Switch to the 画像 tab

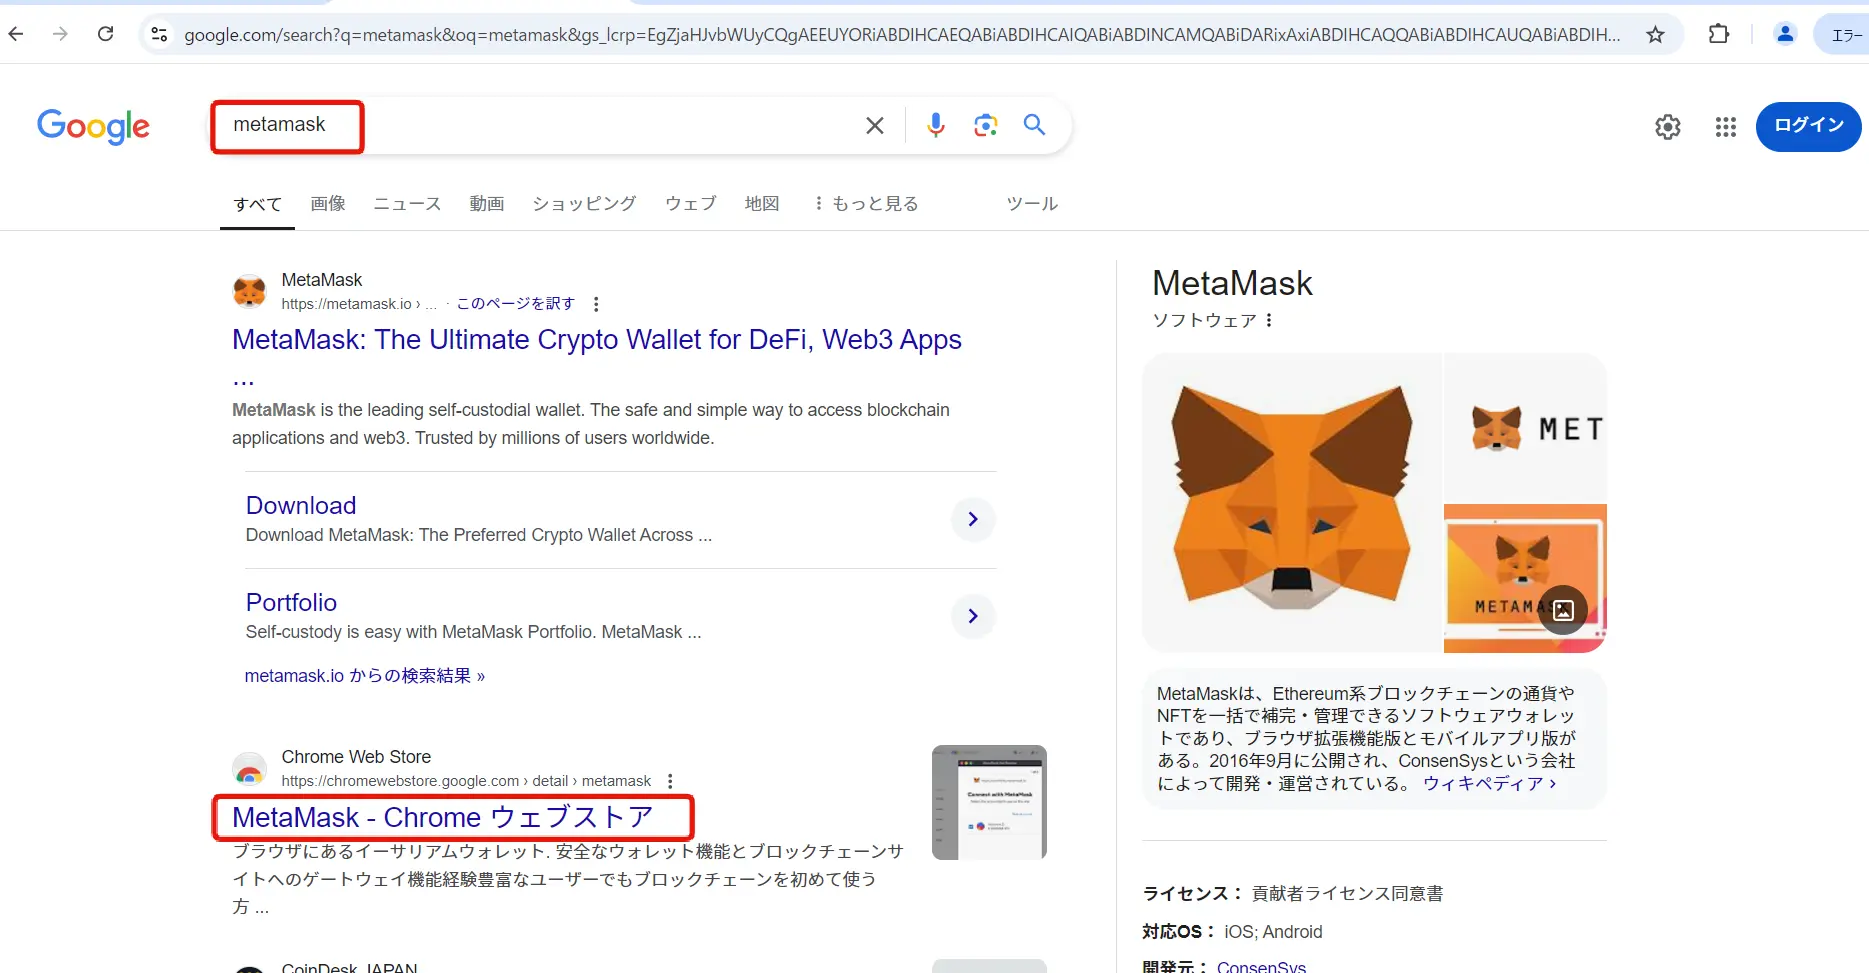[x=328, y=204]
